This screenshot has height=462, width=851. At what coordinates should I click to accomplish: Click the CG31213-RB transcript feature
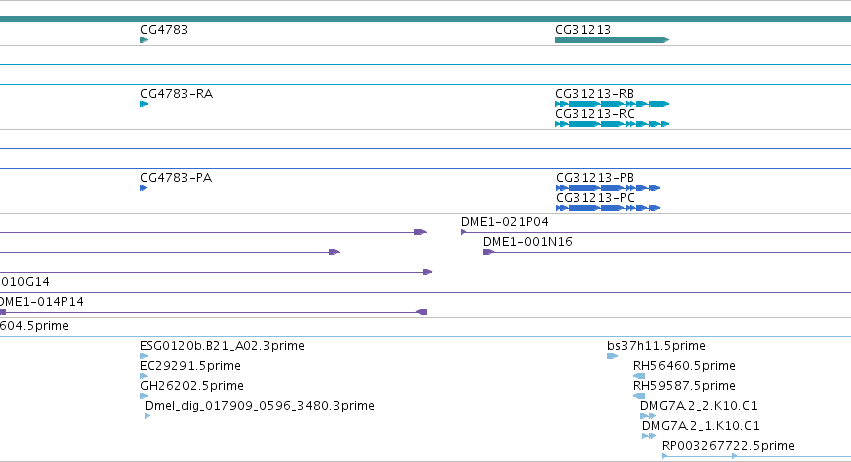pyautogui.click(x=612, y=104)
